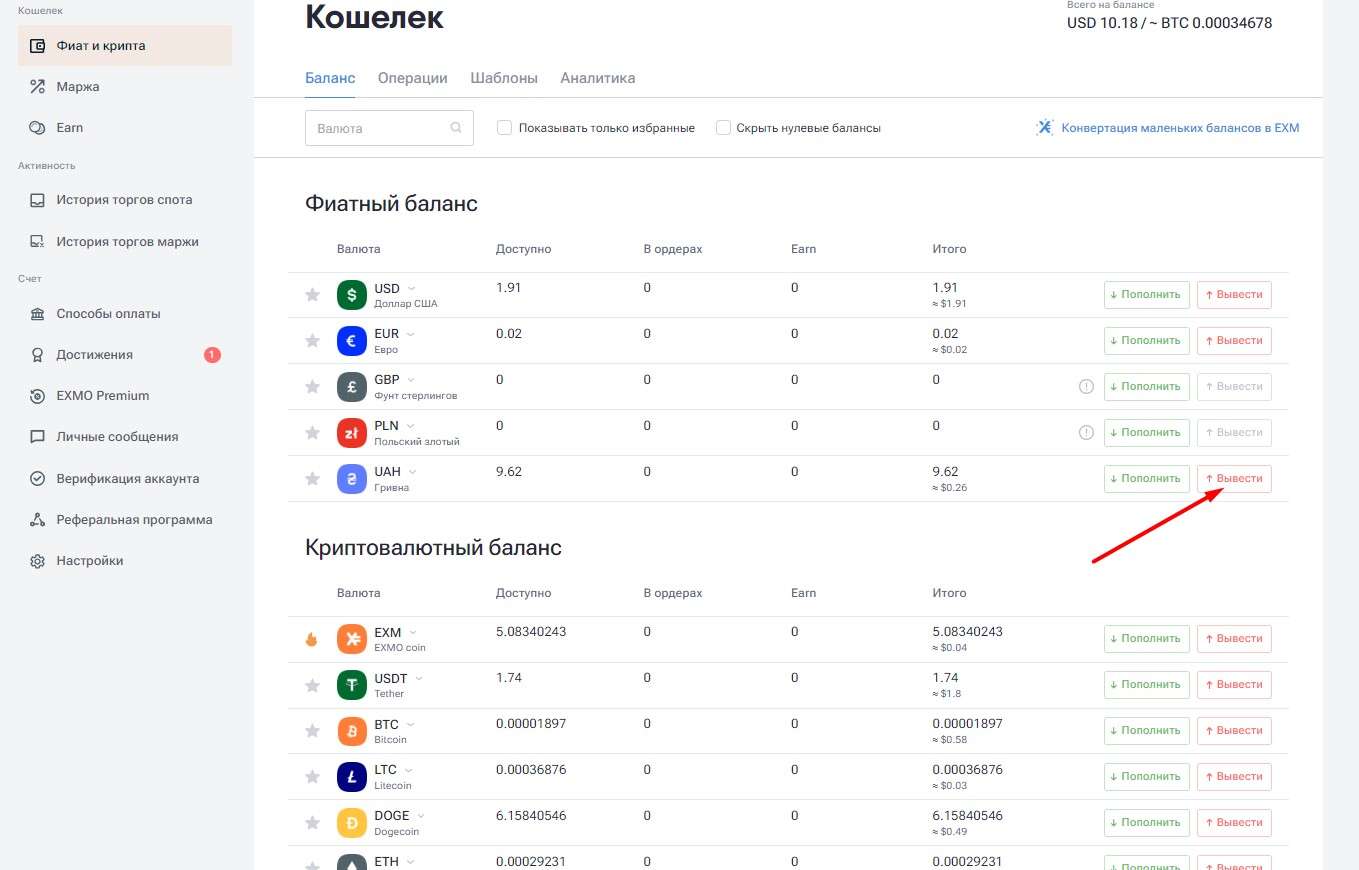
Task: Click the Настройки gear icon
Action: tap(38, 561)
